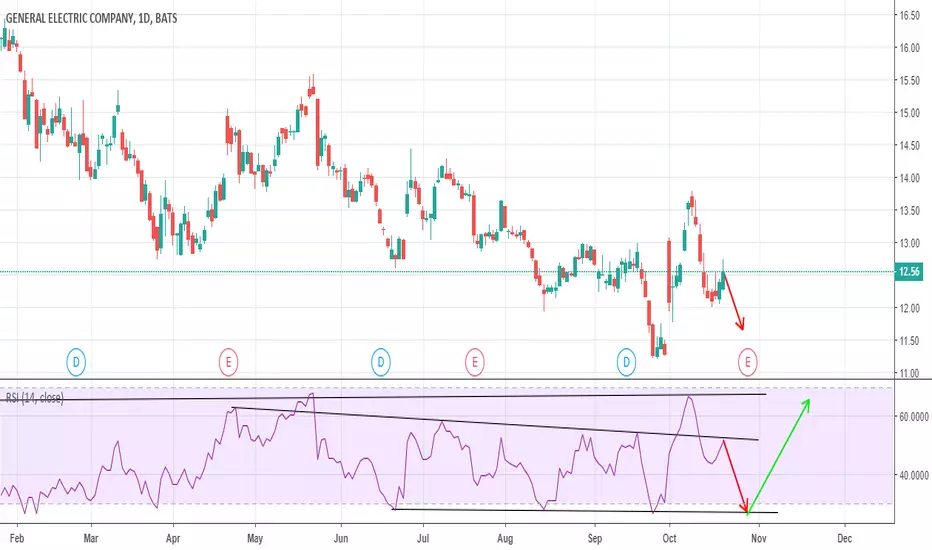
Task: Select the Mar label on time axis
Action: point(91,538)
